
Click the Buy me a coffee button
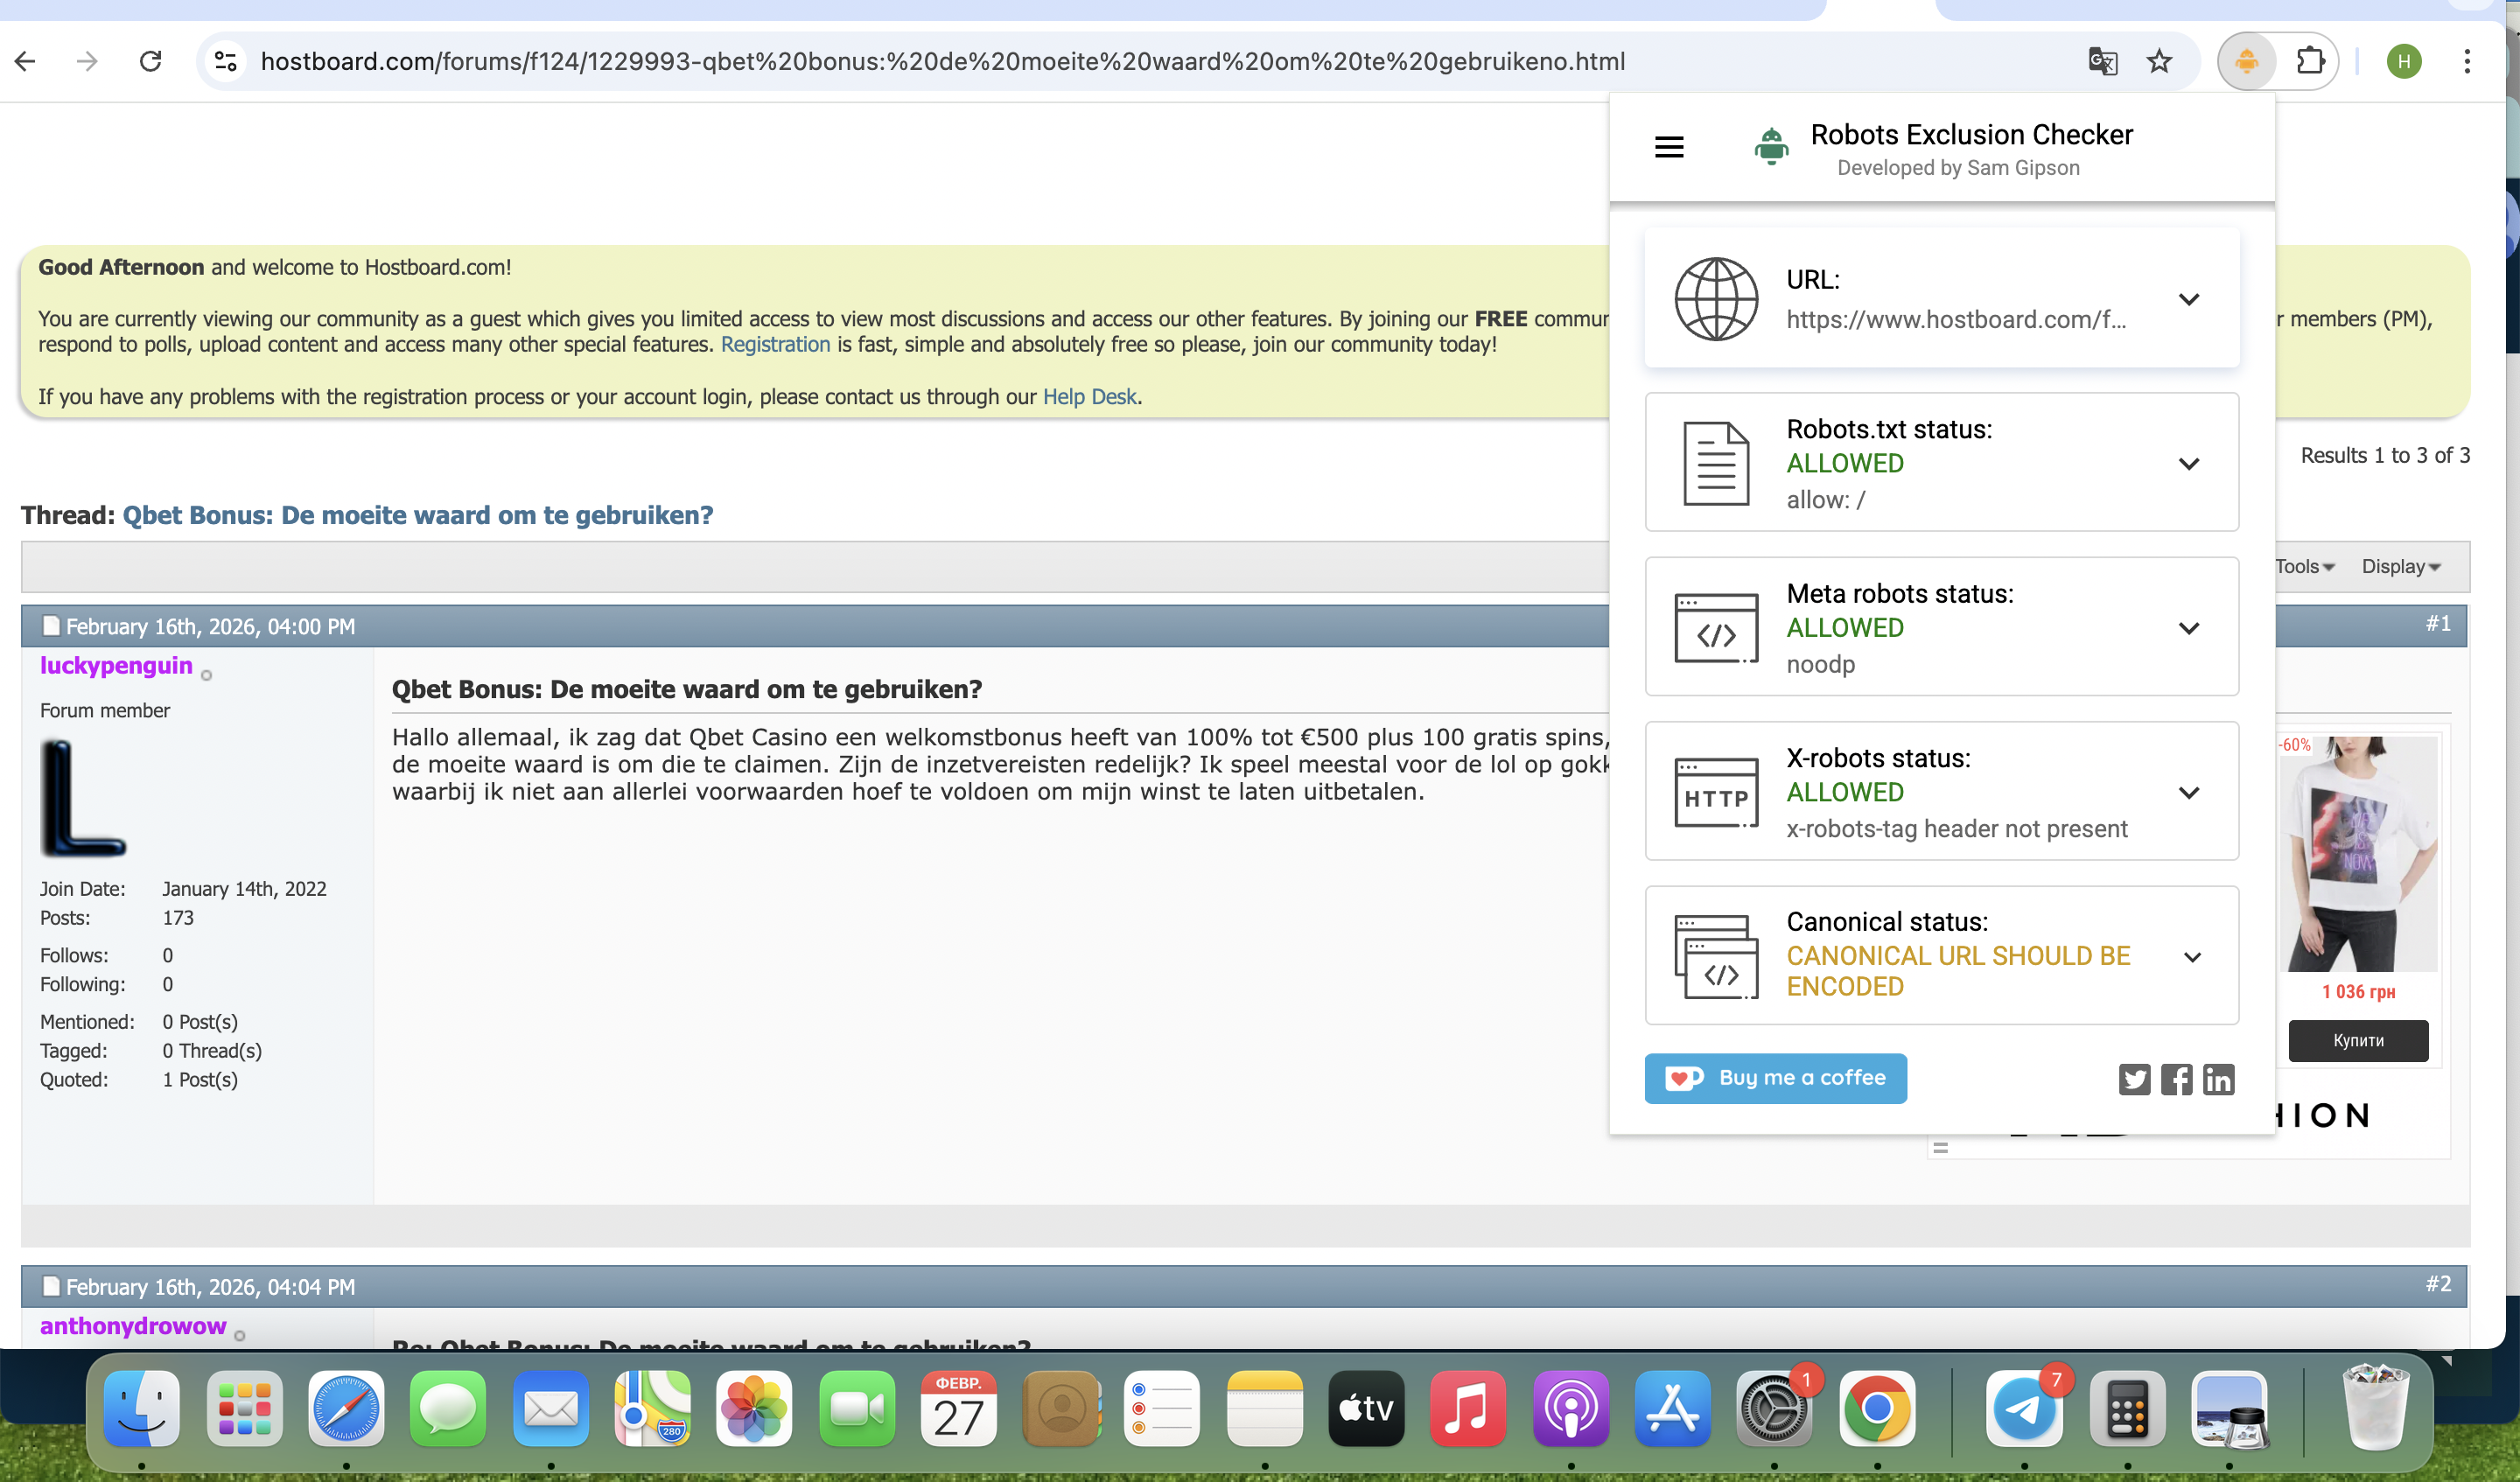pos(1775,1078)
